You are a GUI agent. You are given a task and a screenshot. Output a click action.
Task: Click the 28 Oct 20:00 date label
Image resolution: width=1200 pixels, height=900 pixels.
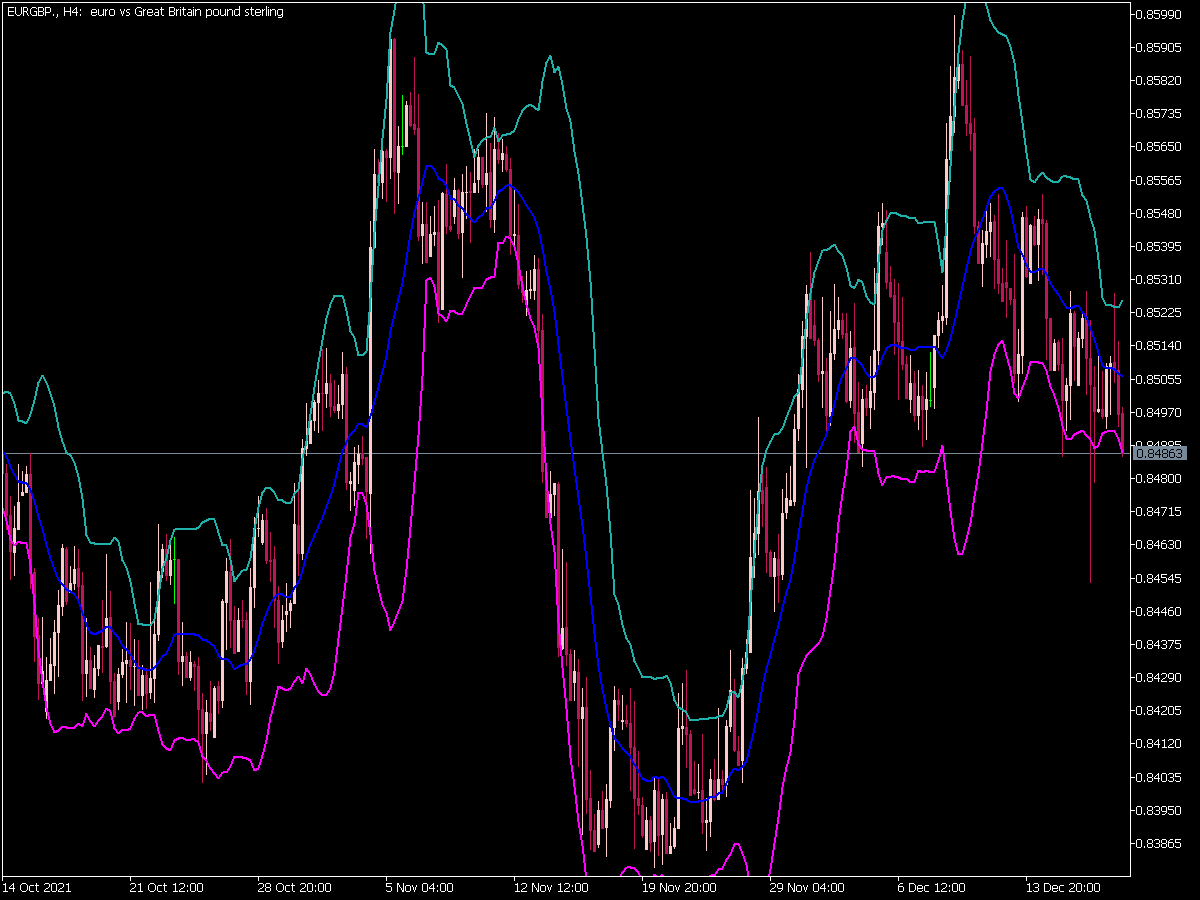tap(292, 888)
